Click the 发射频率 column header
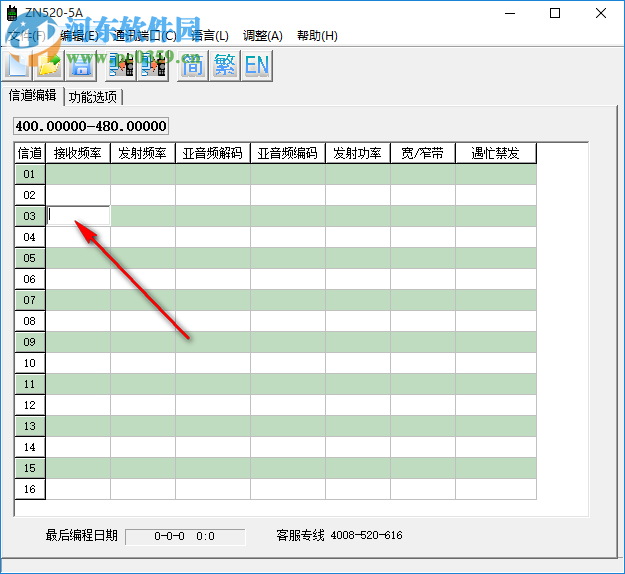The width and height of the screenshot is (625, 574). (x=142, y=153)
